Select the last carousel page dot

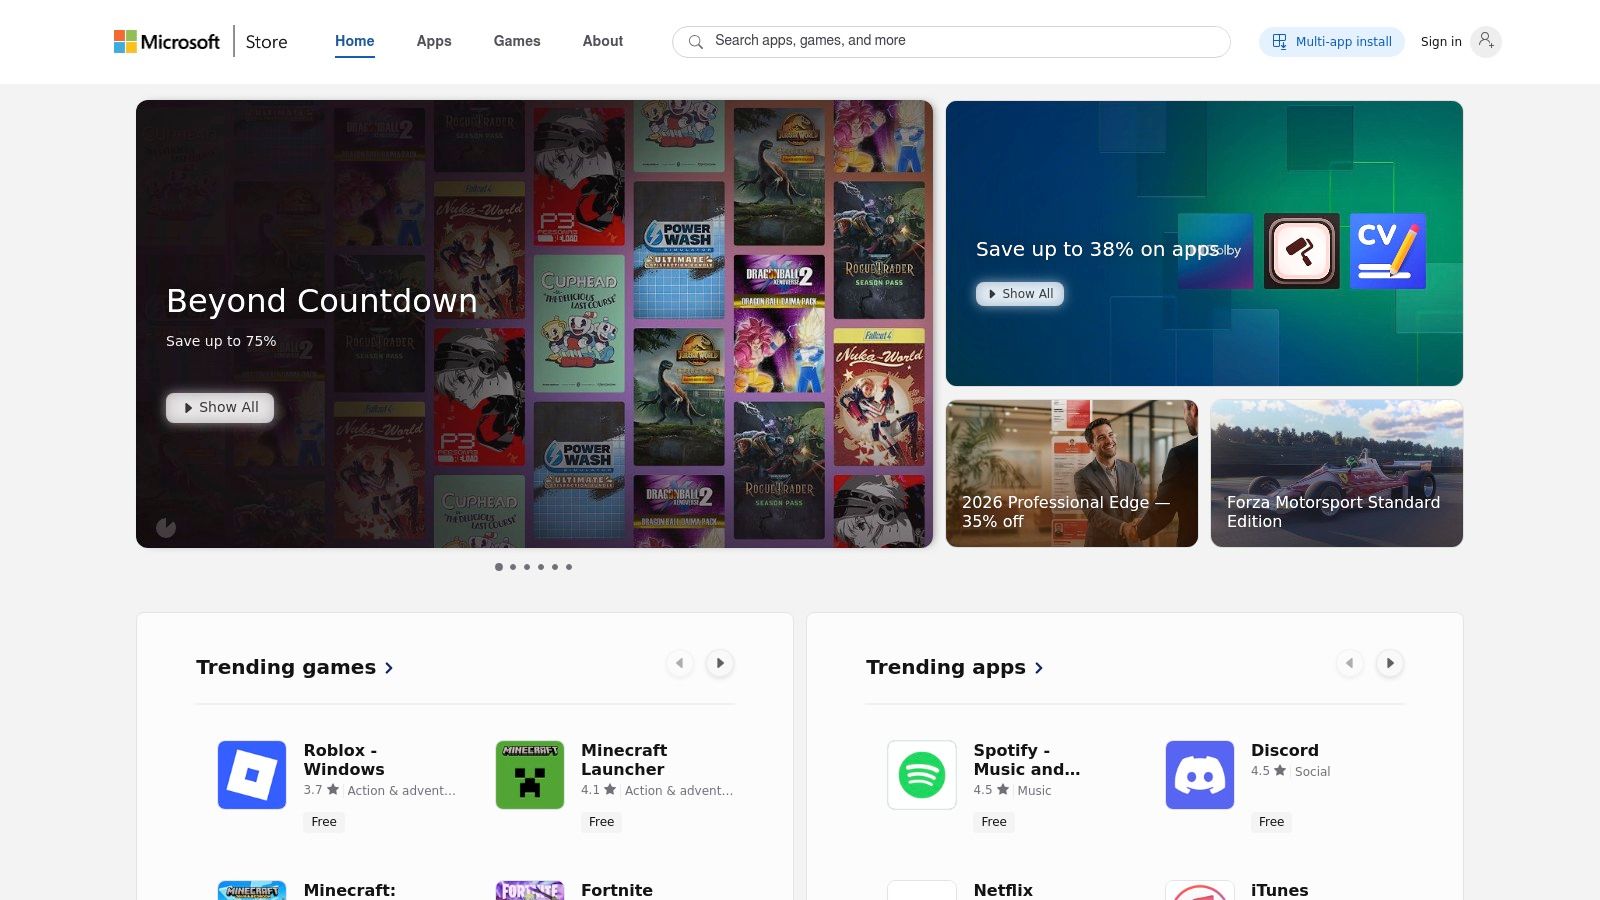(x=569, y=567)
